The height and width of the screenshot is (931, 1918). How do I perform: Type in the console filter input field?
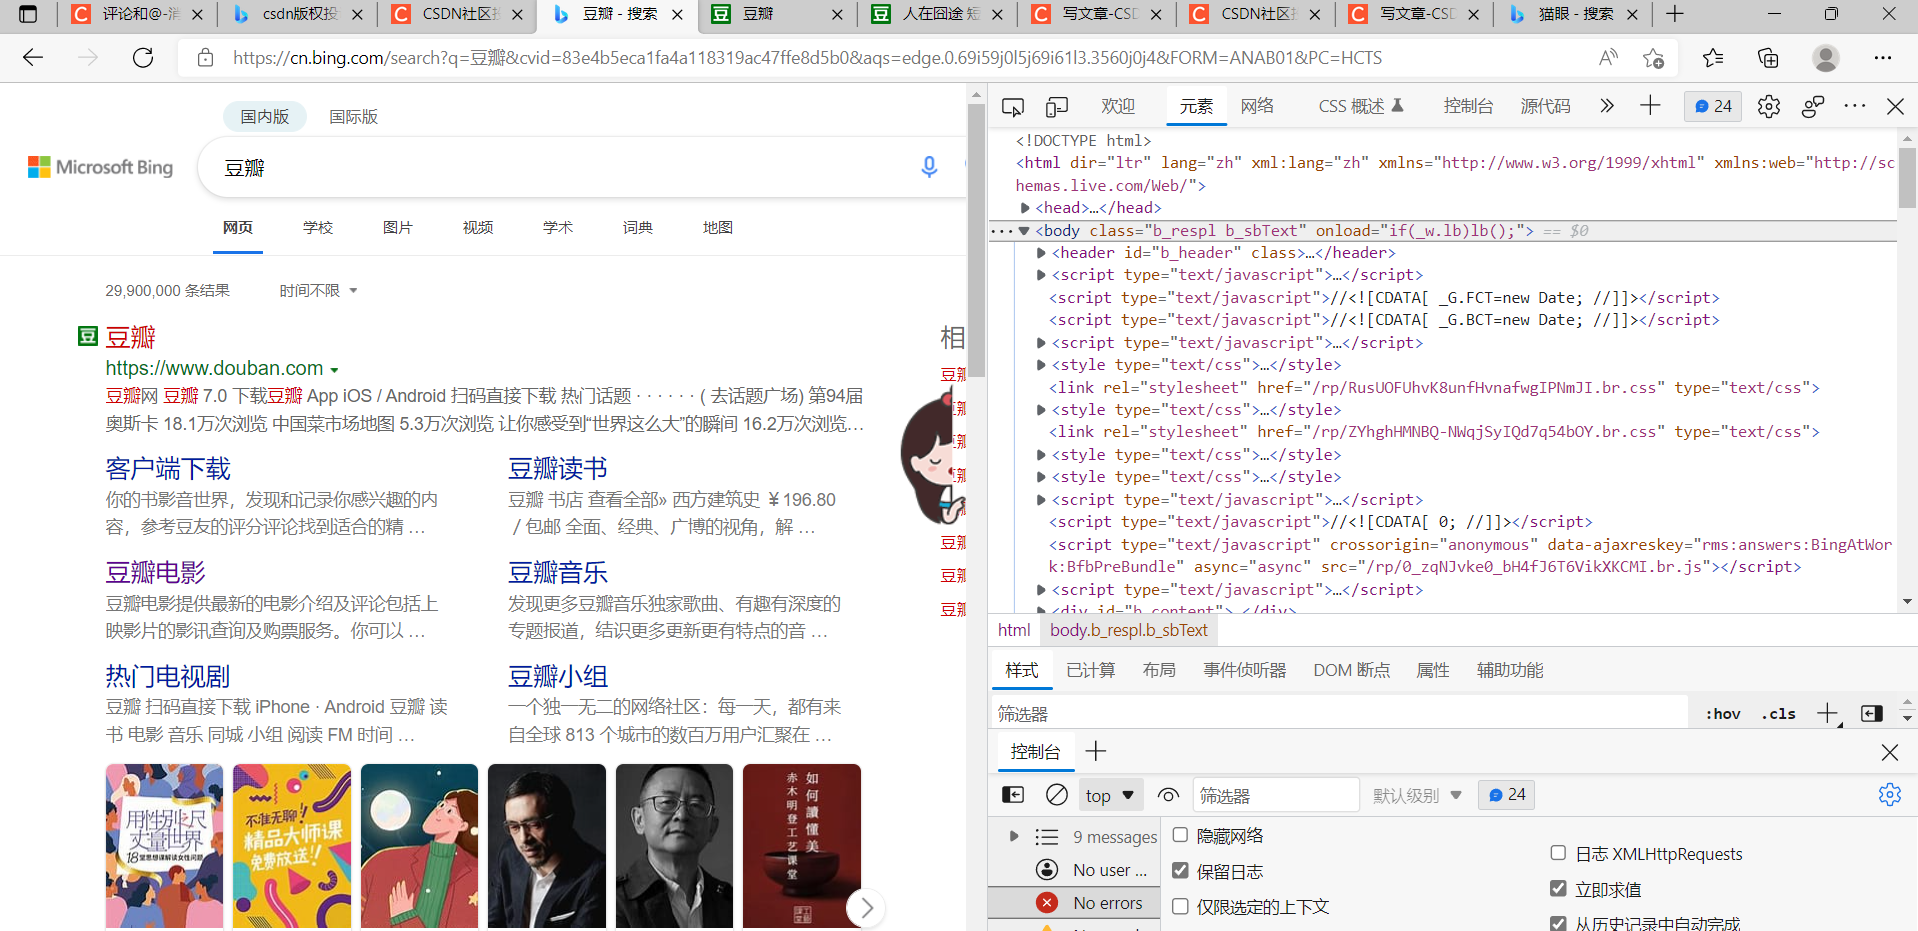1275,794
